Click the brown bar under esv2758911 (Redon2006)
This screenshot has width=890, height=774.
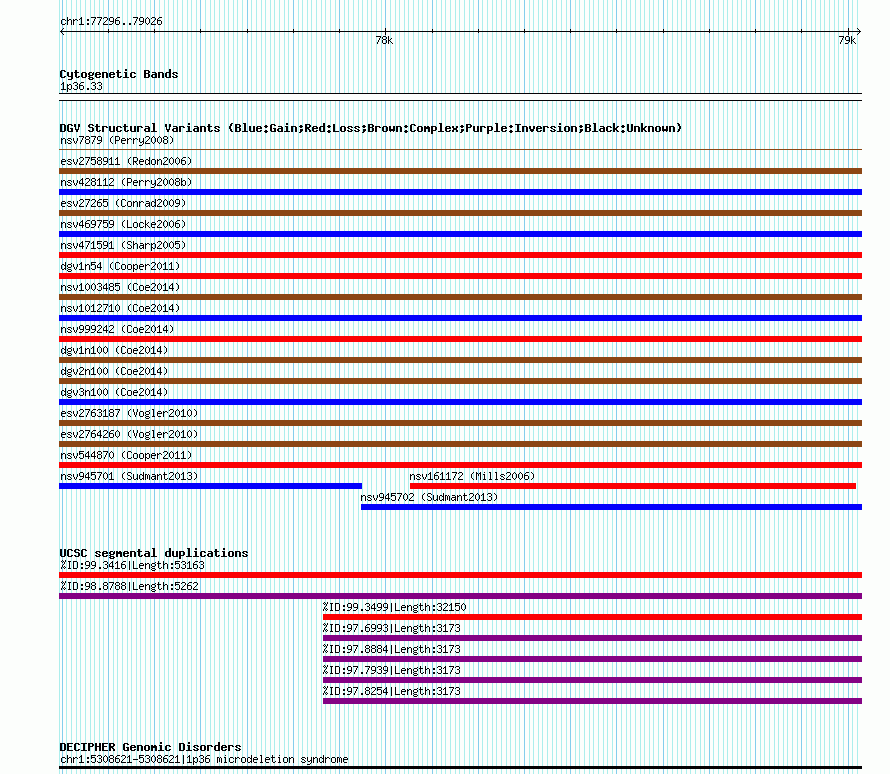pos(460,171)
